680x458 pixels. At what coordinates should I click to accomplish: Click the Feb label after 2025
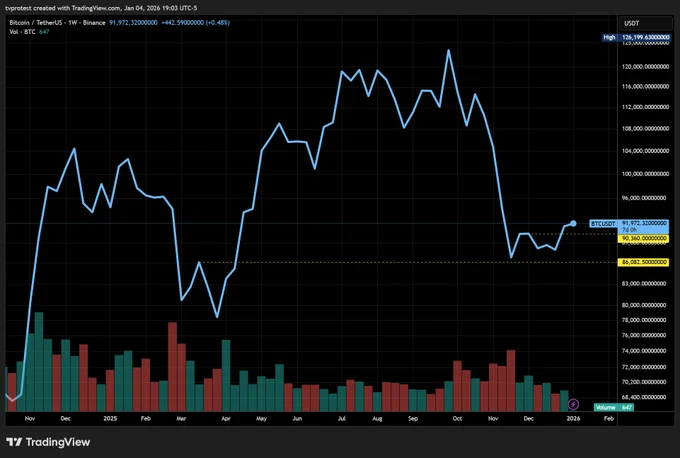(146, 419)
